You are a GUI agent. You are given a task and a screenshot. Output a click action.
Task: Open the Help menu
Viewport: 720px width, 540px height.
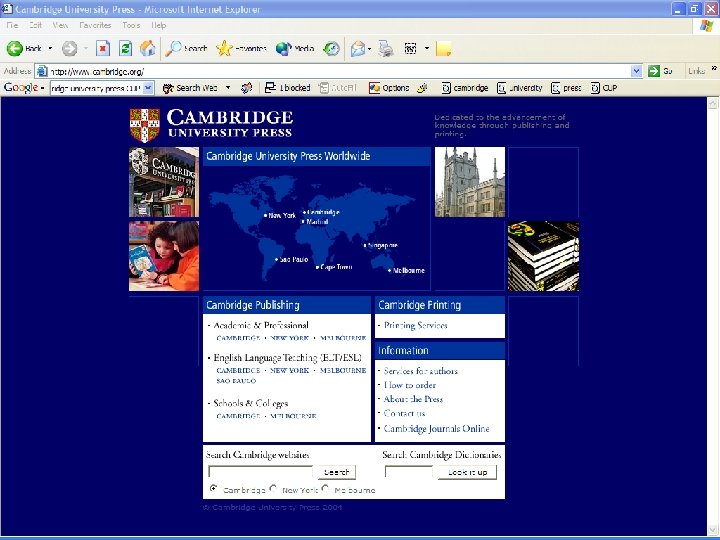pyautogui.click(x=159, y=25)
